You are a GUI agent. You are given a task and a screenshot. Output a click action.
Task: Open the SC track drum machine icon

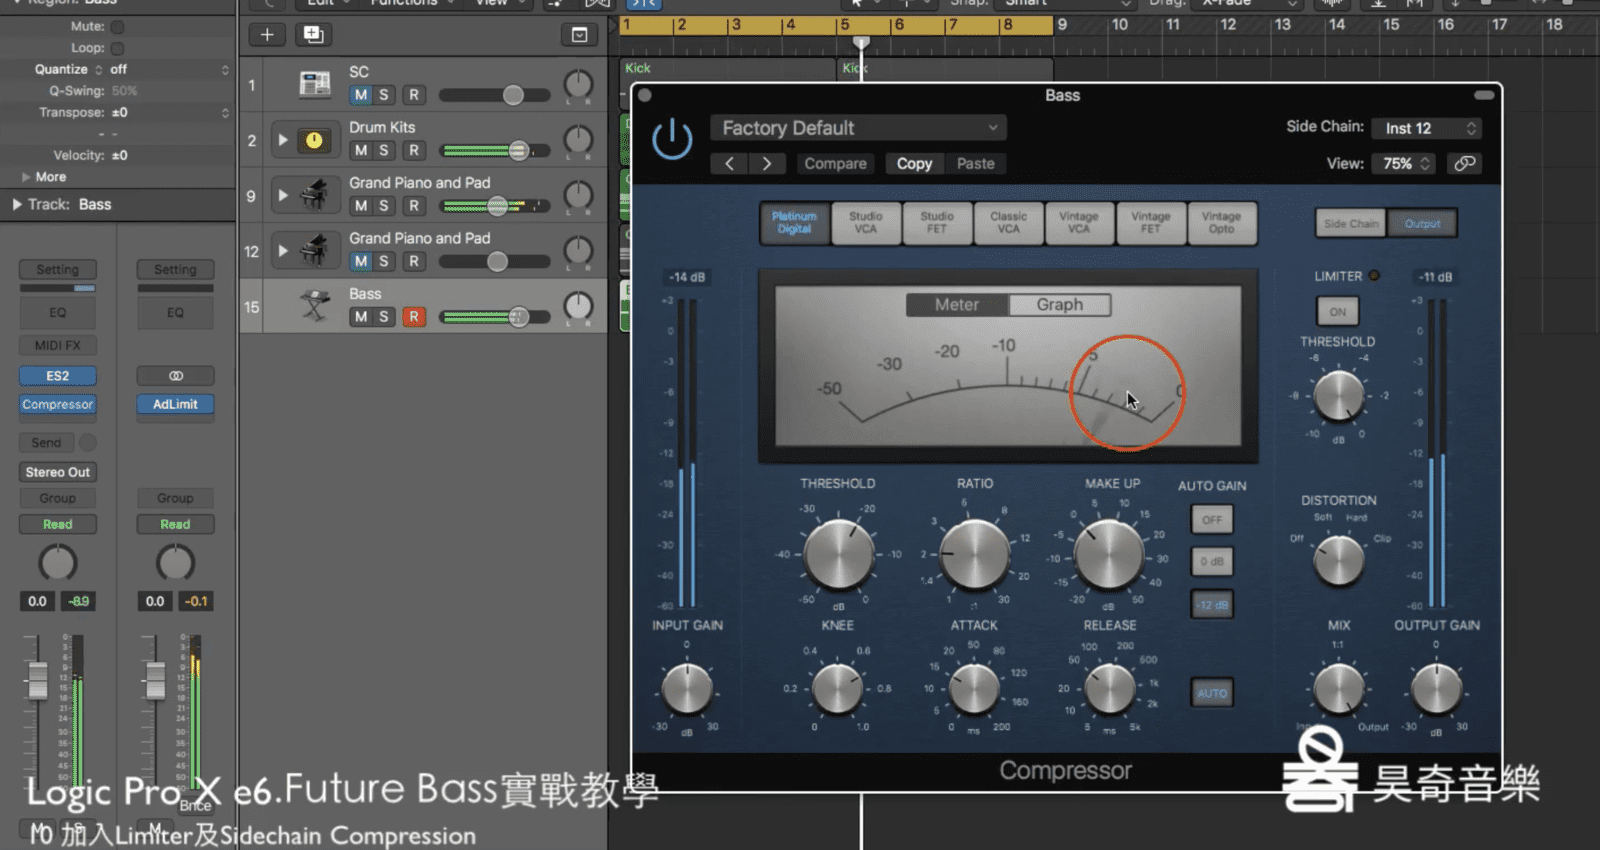315,84
